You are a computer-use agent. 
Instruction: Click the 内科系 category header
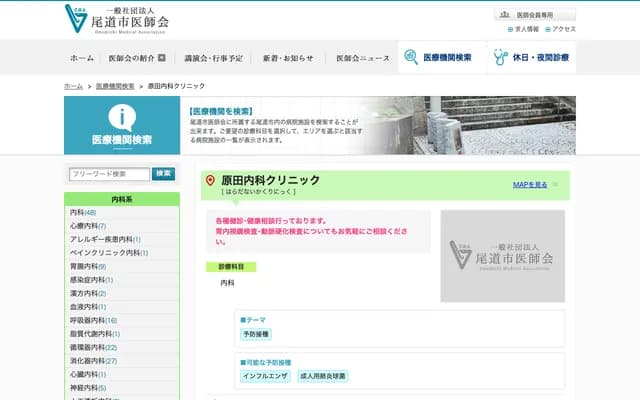click(x=122, y=199)
